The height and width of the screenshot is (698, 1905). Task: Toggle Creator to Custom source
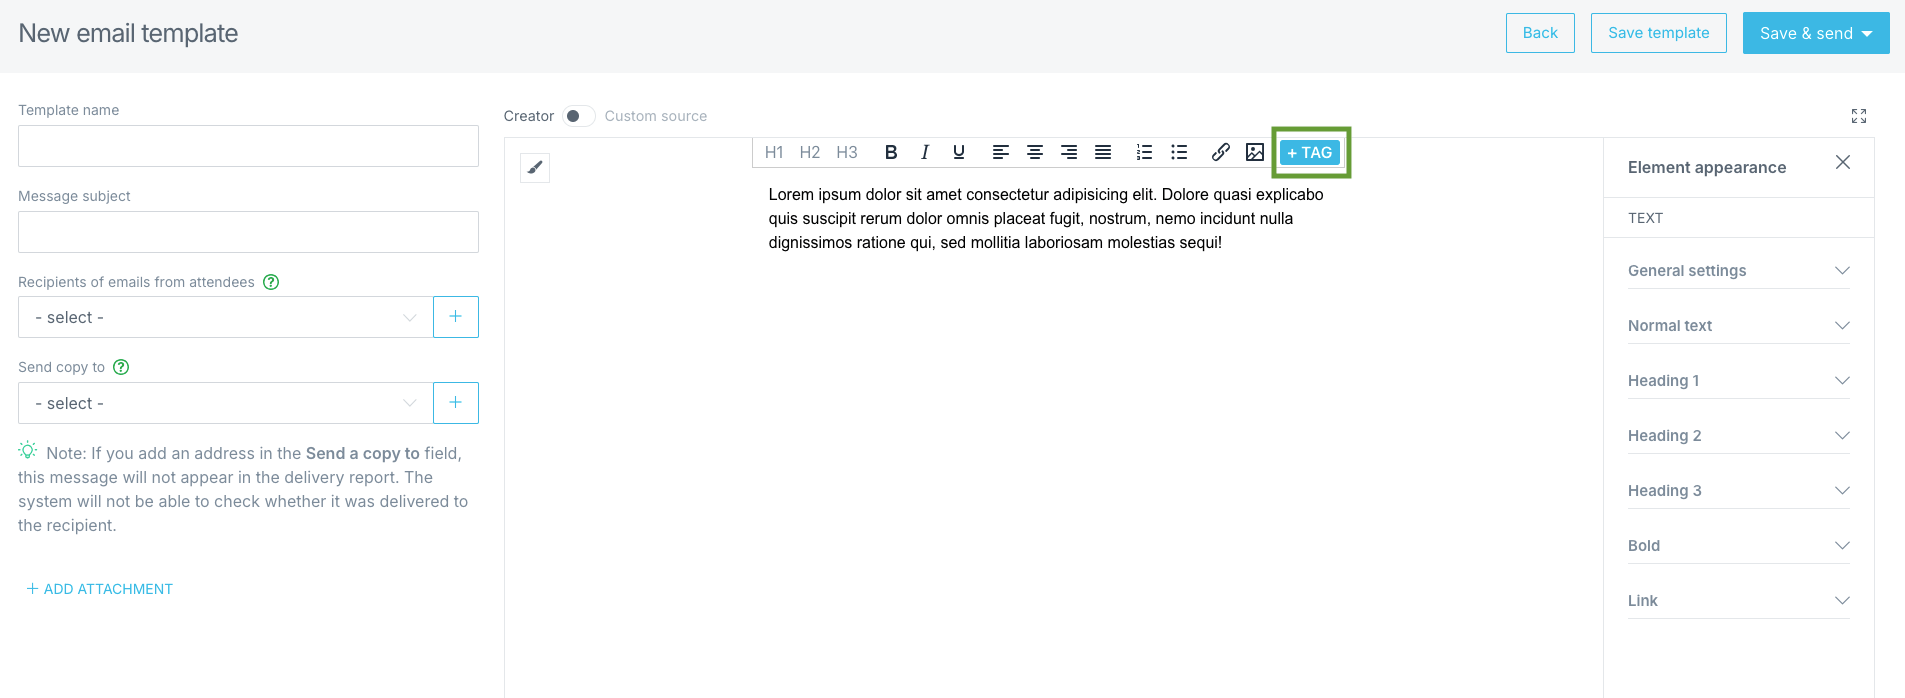[x=578, y=116]
